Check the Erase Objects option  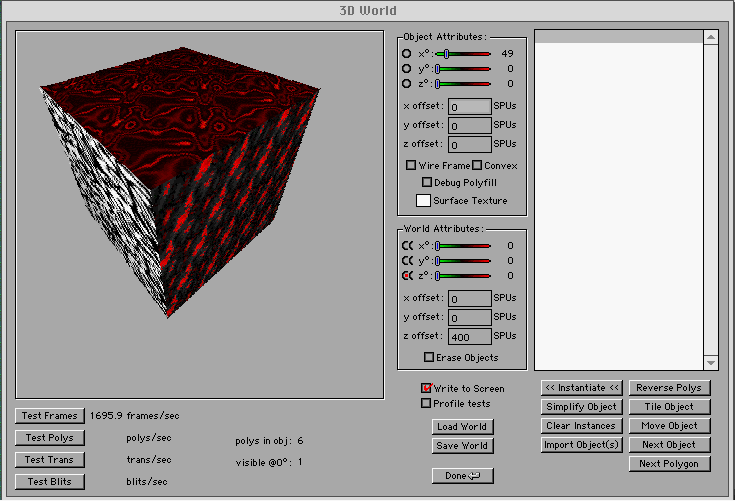coord(429,358)
